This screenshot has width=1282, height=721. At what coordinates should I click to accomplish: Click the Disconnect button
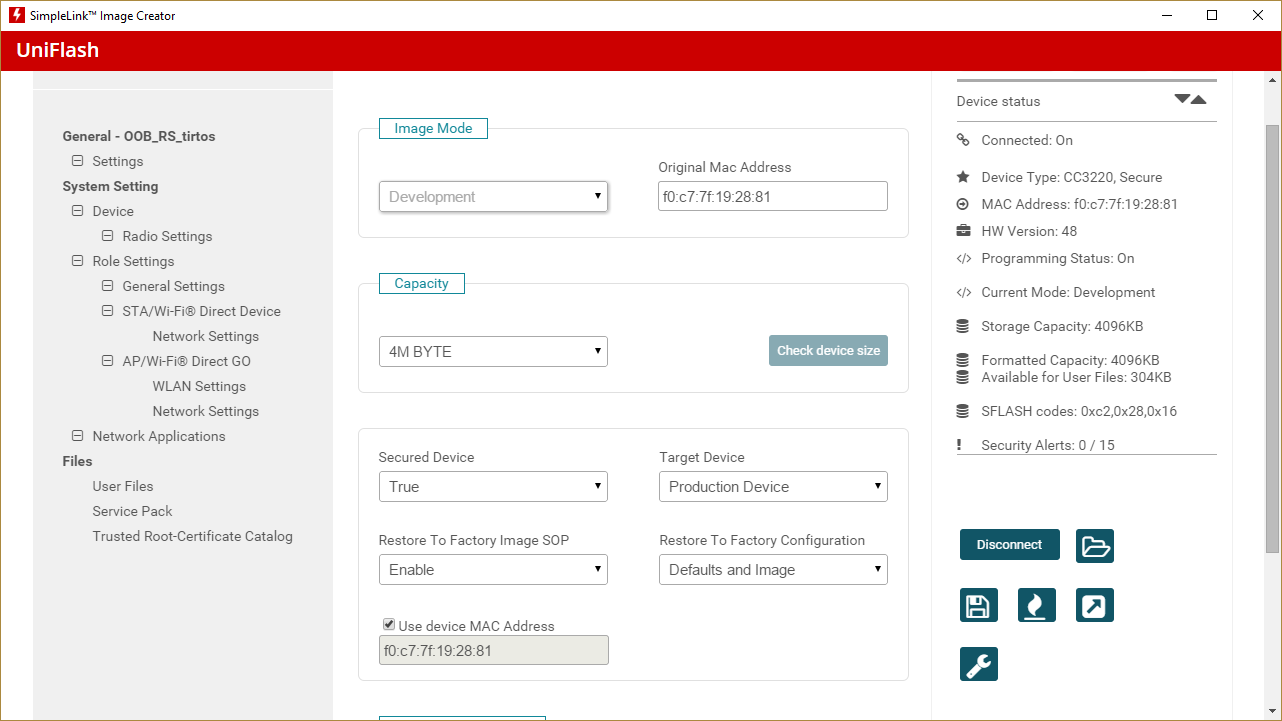click(1009, 545)
